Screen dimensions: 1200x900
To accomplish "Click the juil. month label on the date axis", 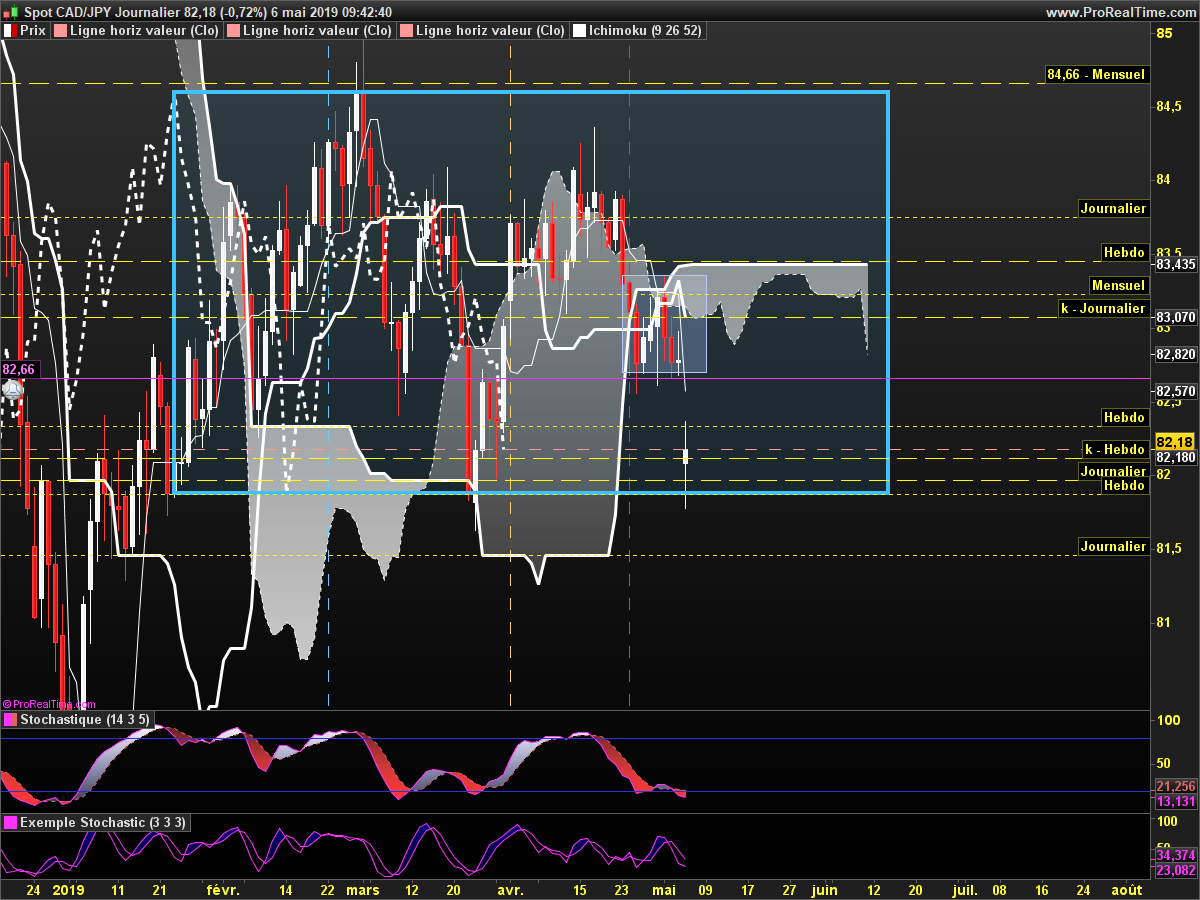I will (964, 888).
